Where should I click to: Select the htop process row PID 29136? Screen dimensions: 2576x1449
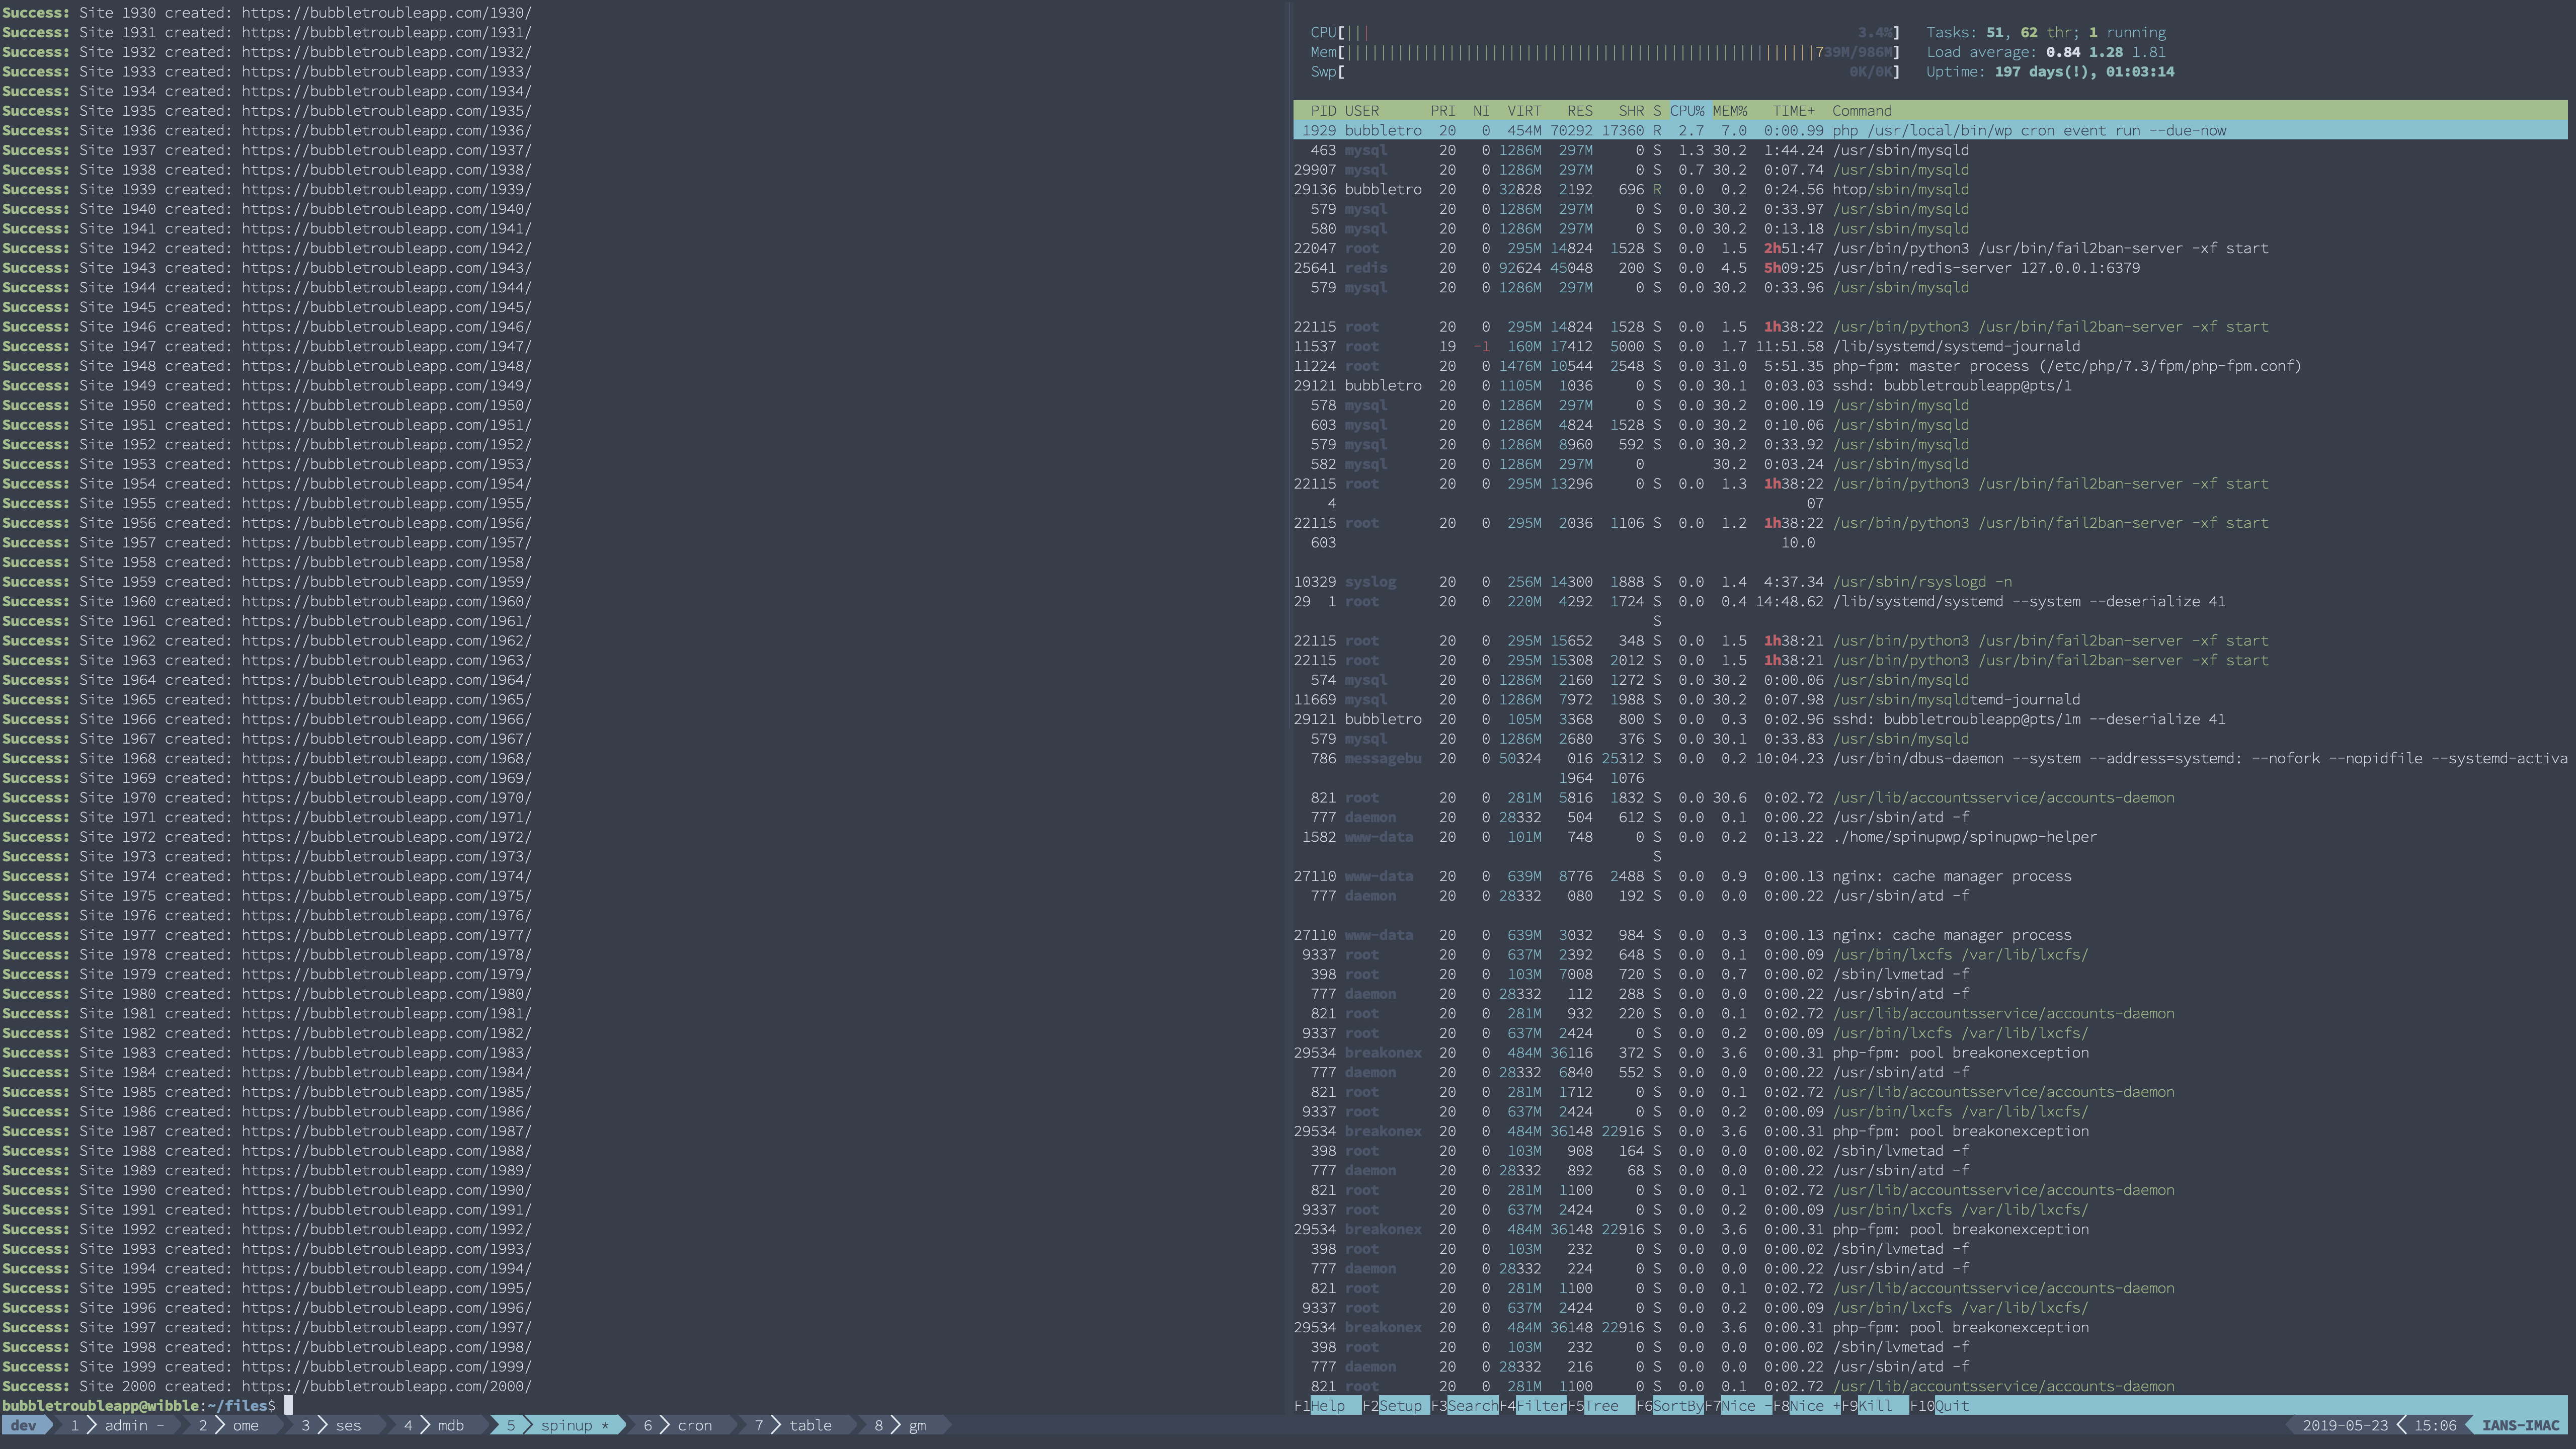[1930, 189]
